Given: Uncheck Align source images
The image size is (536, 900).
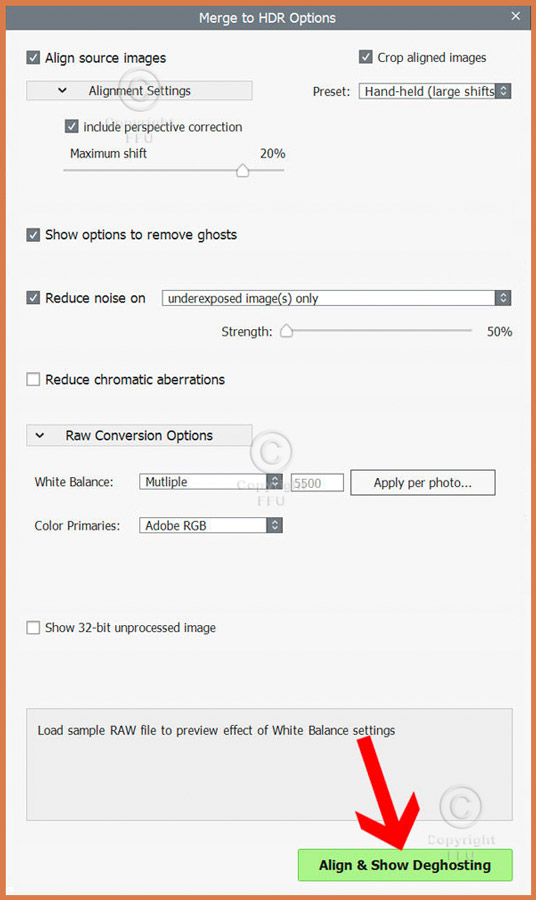Looking at the screenshot, I should [33, 58].
